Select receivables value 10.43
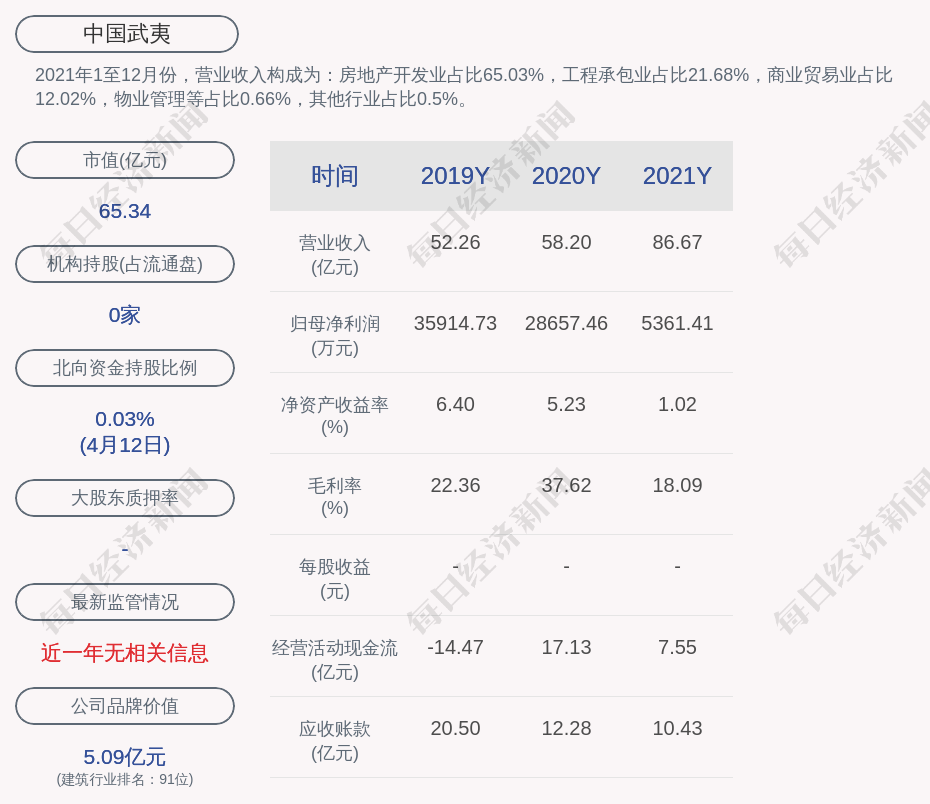 (x=677, y=728)
